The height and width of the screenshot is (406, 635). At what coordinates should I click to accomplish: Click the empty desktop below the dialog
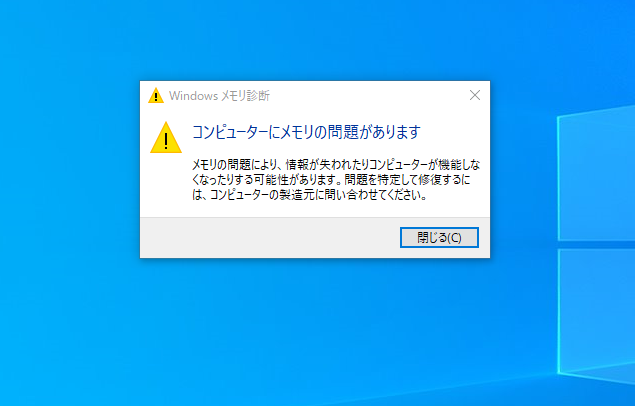(315, 332)
